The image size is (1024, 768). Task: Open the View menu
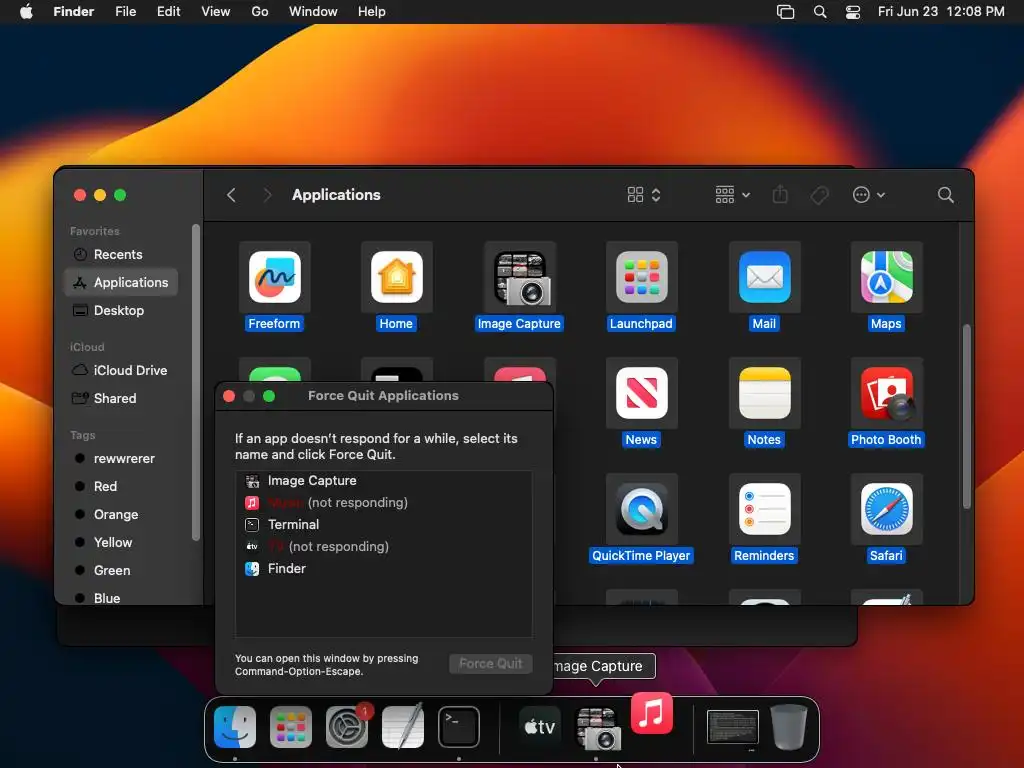216,12
